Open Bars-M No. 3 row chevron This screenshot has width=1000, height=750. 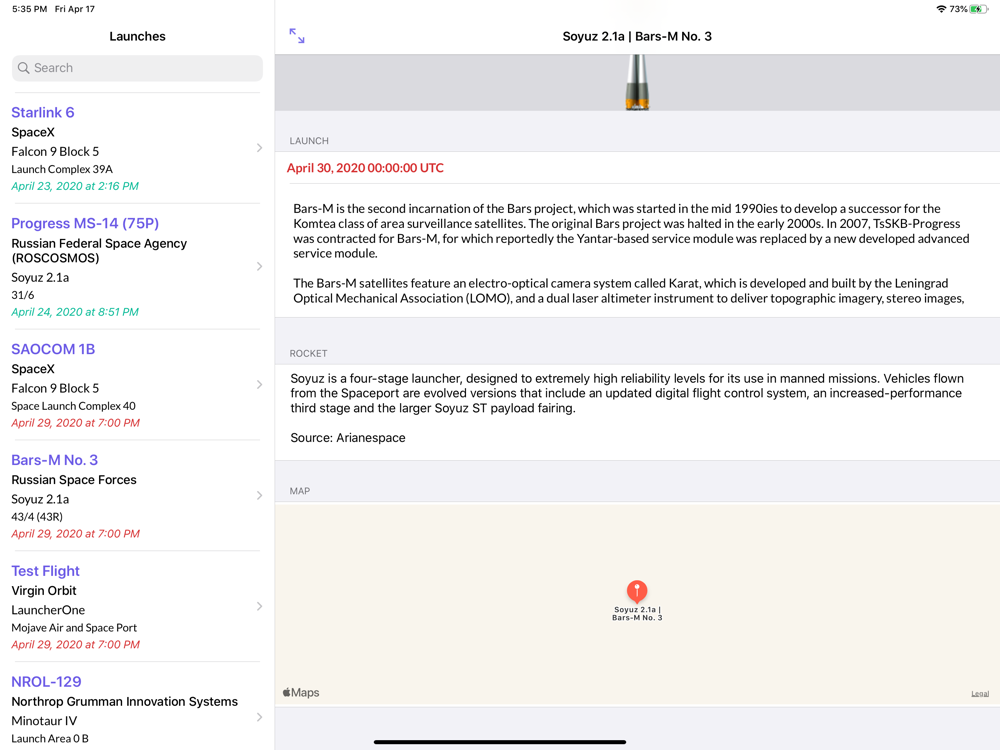tap(259, 496)
